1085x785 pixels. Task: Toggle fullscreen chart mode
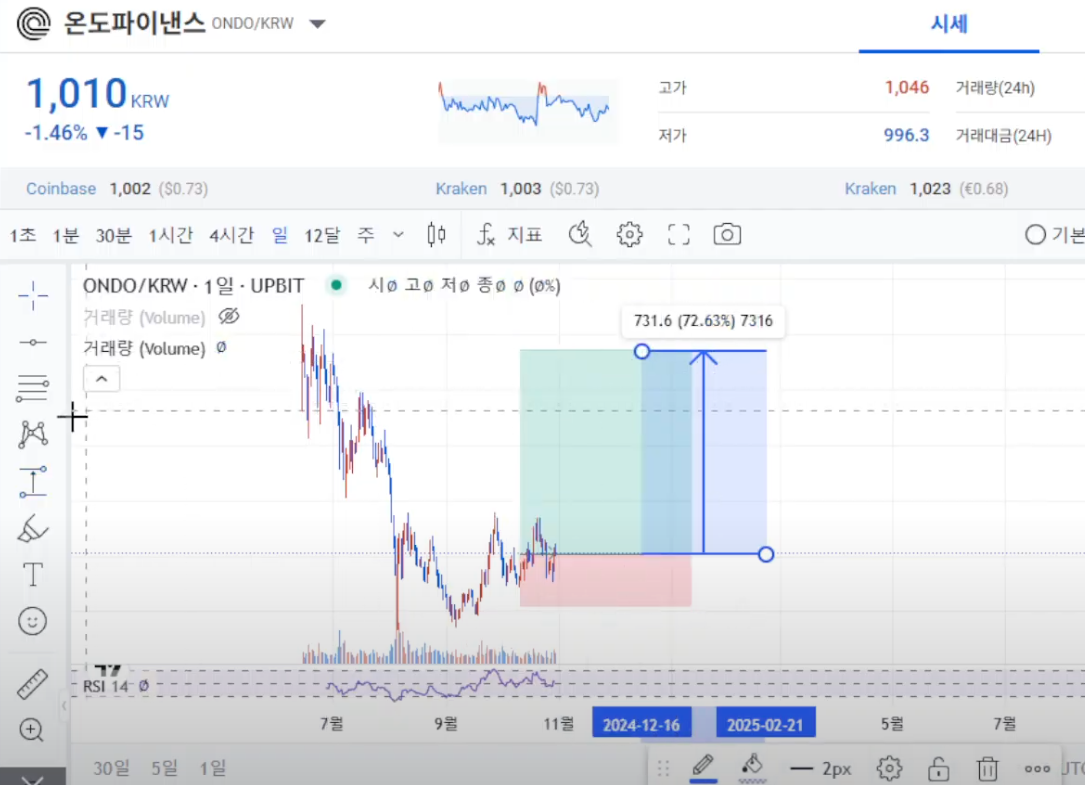coord(678,235)
